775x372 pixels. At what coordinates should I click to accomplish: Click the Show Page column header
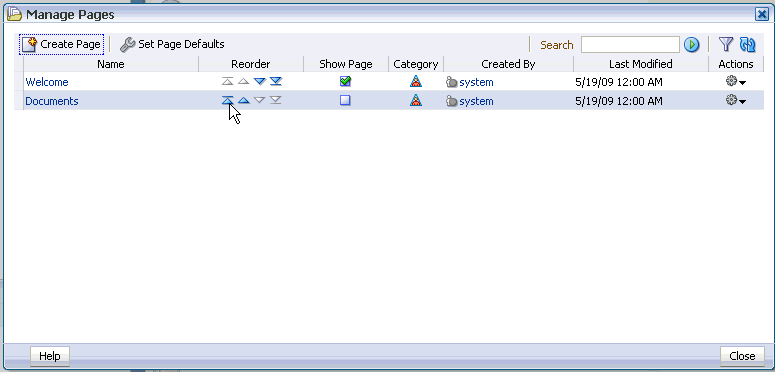[x=346, y=64]
